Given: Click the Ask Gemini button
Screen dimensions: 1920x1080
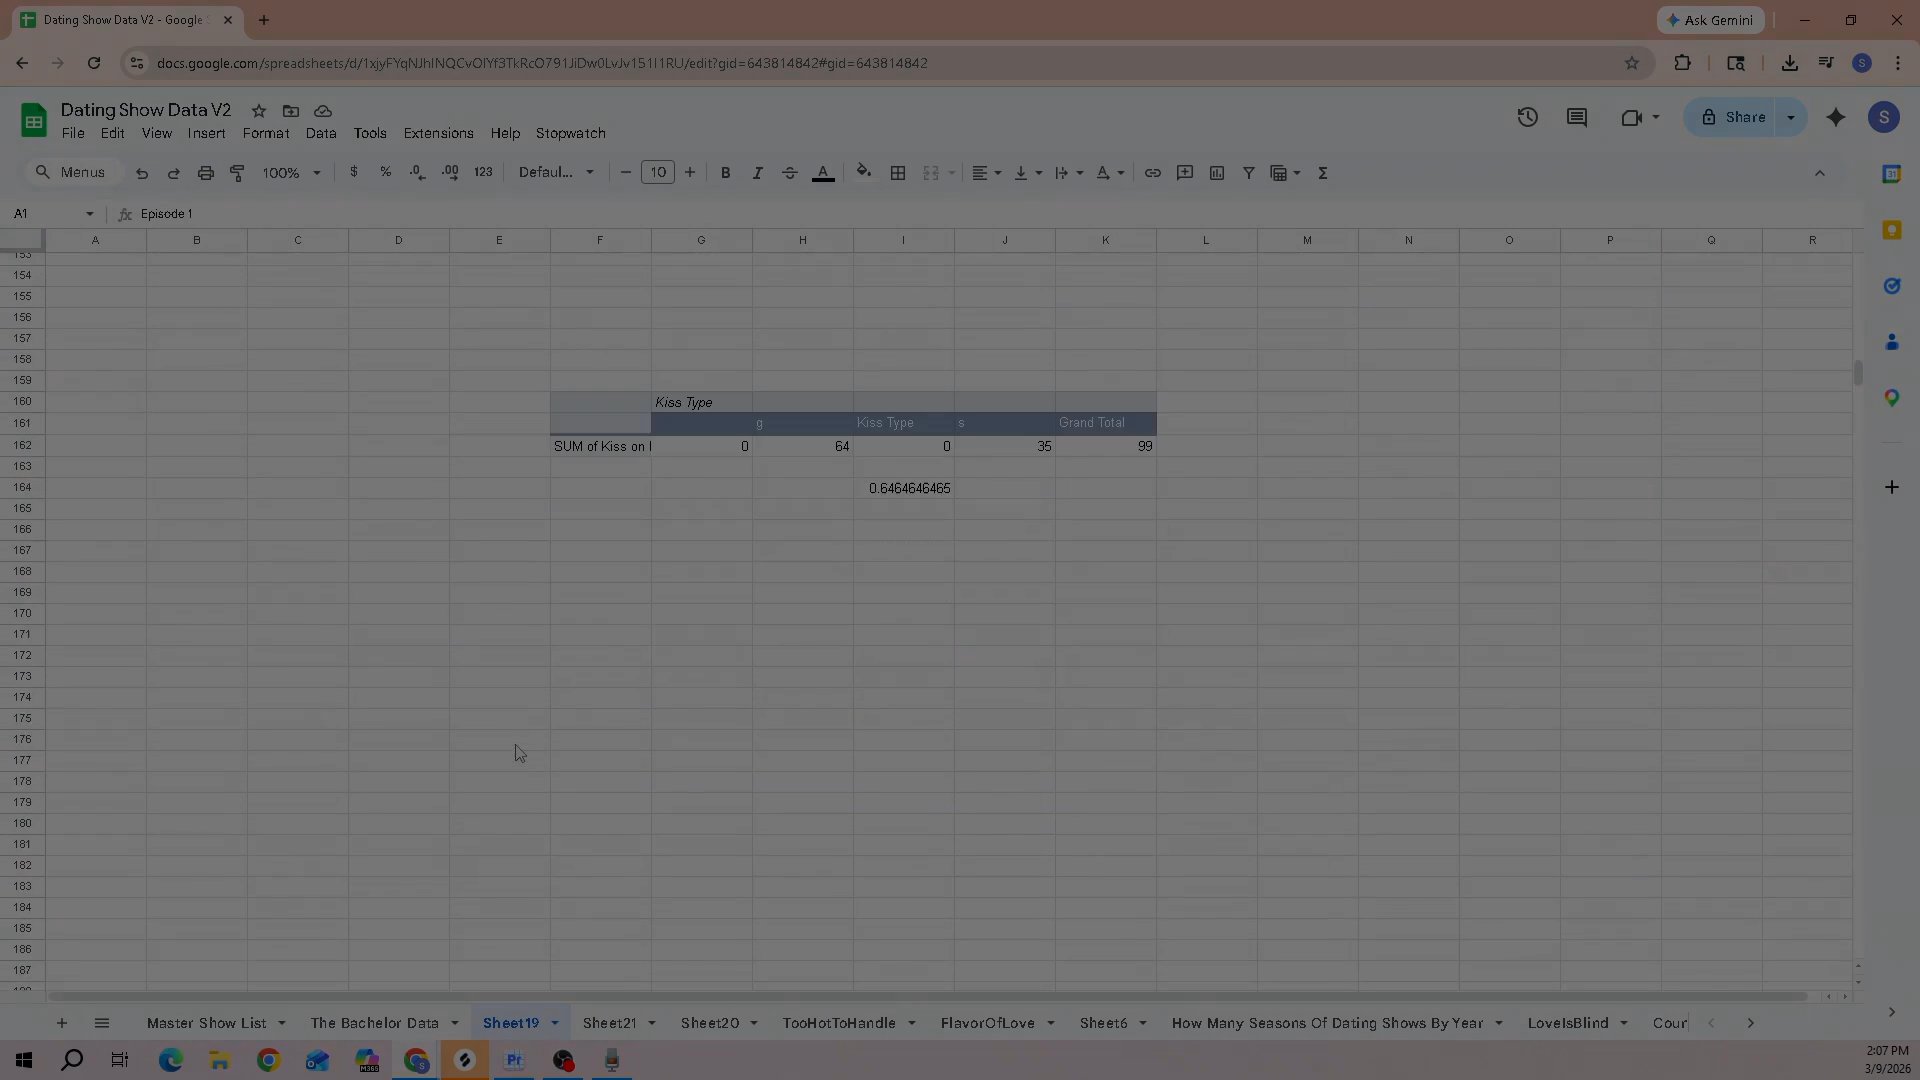Looking at the screenshot, I should (x=1710, y=20).
